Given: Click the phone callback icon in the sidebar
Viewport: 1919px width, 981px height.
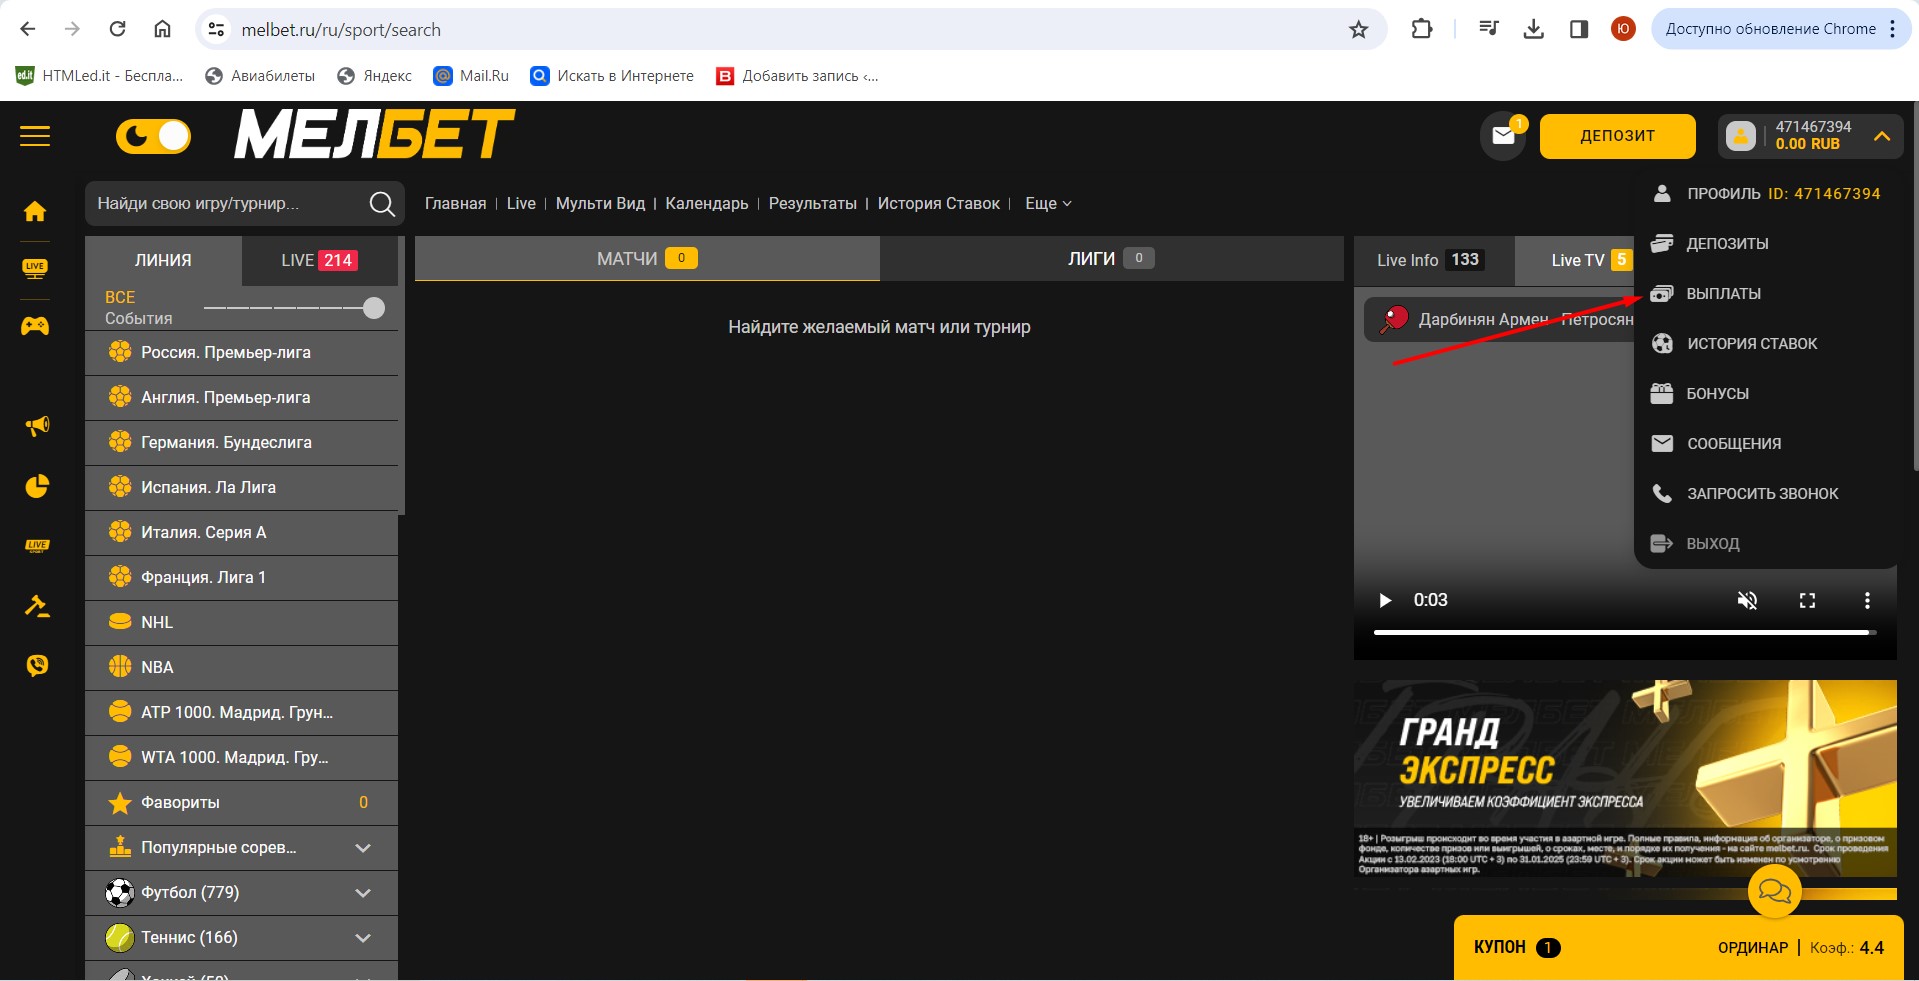Looking at the screenshot, I should click(x=37, y=666).
